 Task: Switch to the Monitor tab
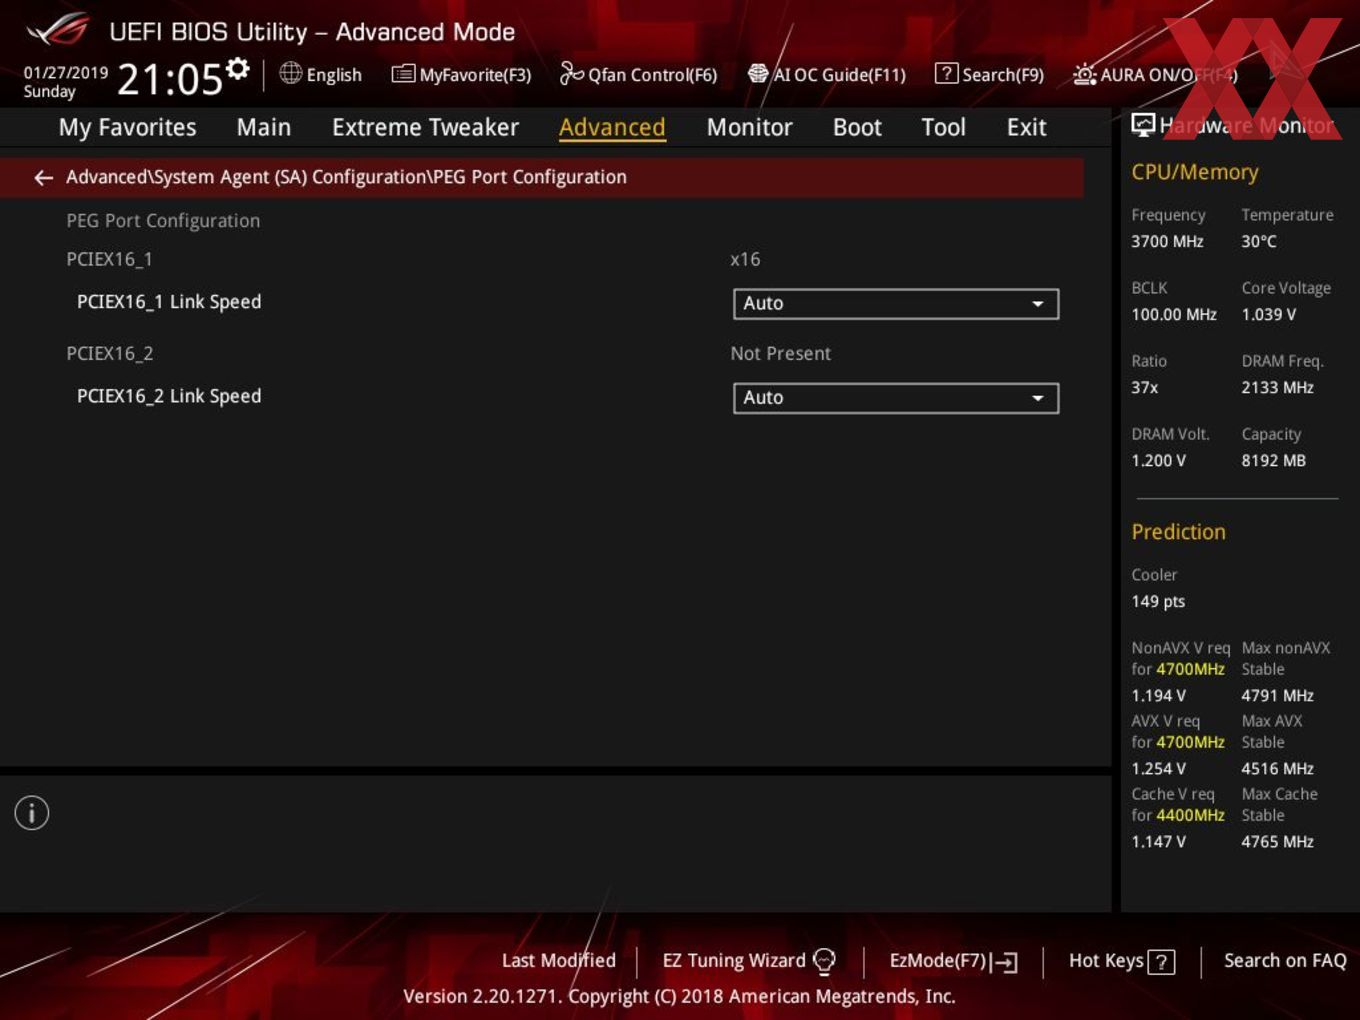coord(749,127)
